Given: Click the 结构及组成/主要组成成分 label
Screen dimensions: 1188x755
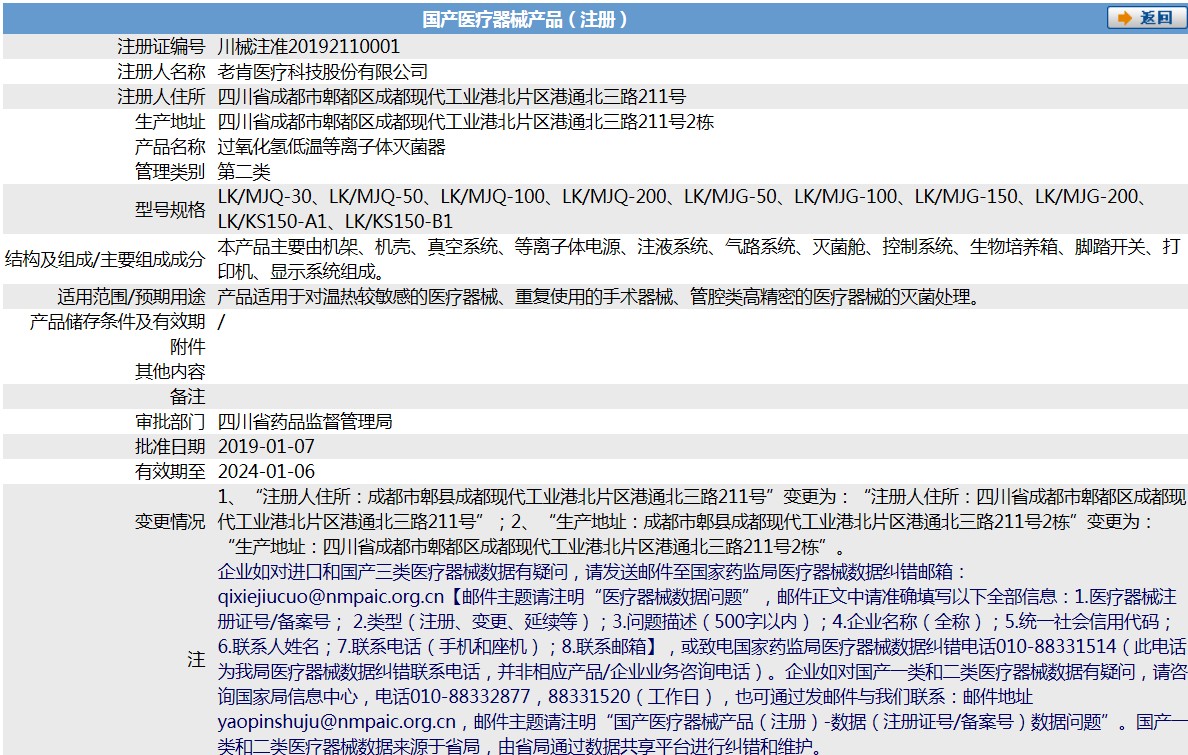Looking at the screenshot, I should coord(105,259).
